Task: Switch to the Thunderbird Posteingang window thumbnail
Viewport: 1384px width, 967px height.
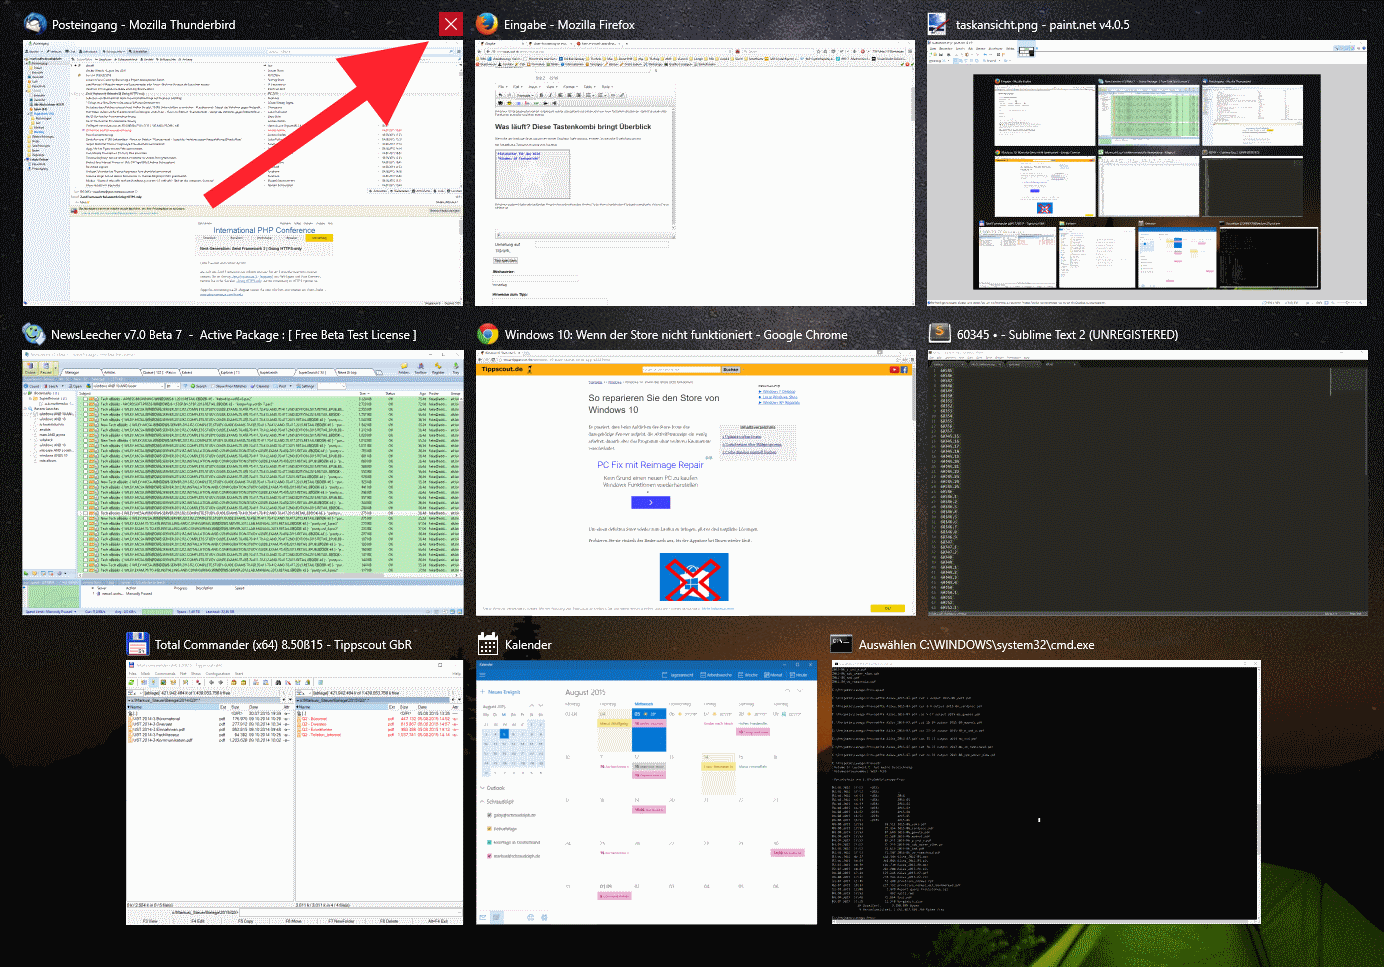Action: point(243,173)
